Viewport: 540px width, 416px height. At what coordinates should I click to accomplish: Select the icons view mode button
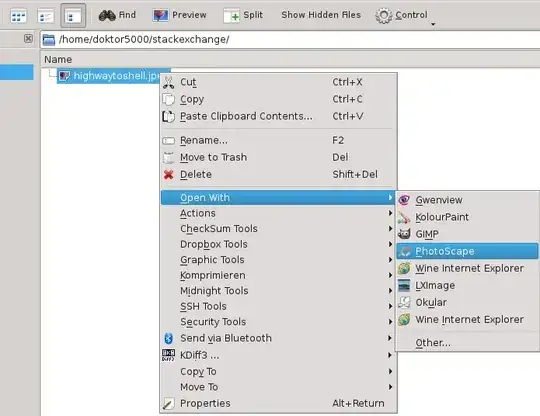tap(18, 15)
